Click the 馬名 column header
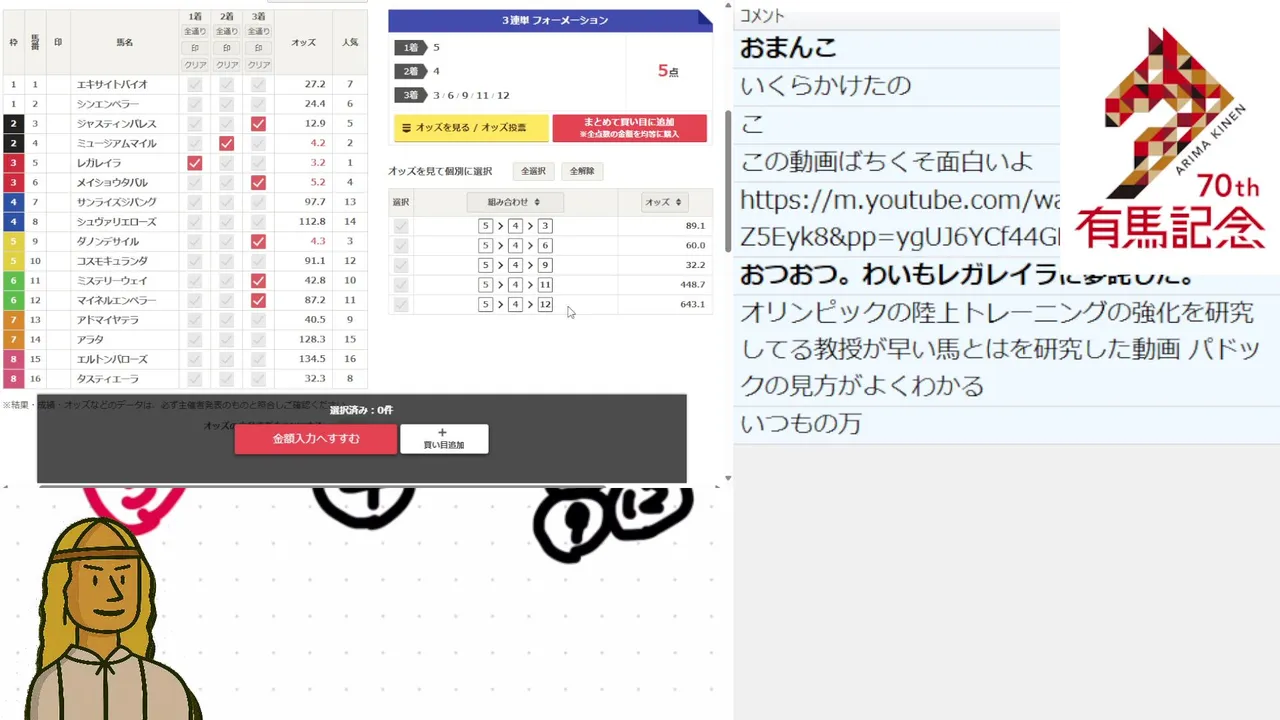Viewport: 1280px width, 720px height. click(x=125, y=43)
